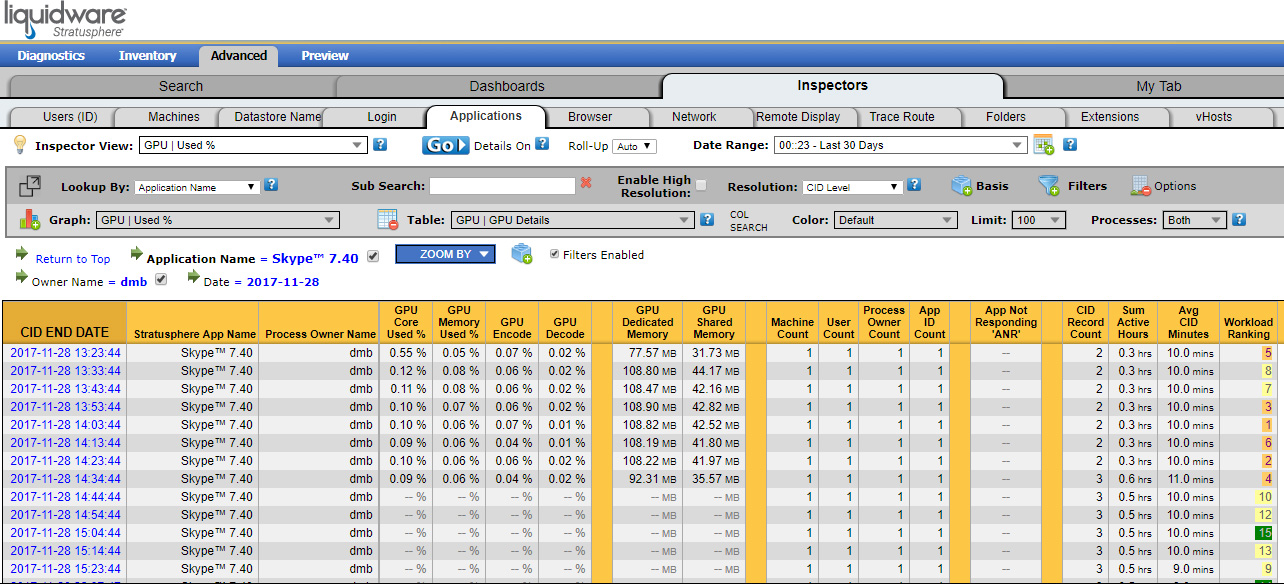Click workload ranking 10 yellow cell
1284x584 pixels.
click(1264, 497)
